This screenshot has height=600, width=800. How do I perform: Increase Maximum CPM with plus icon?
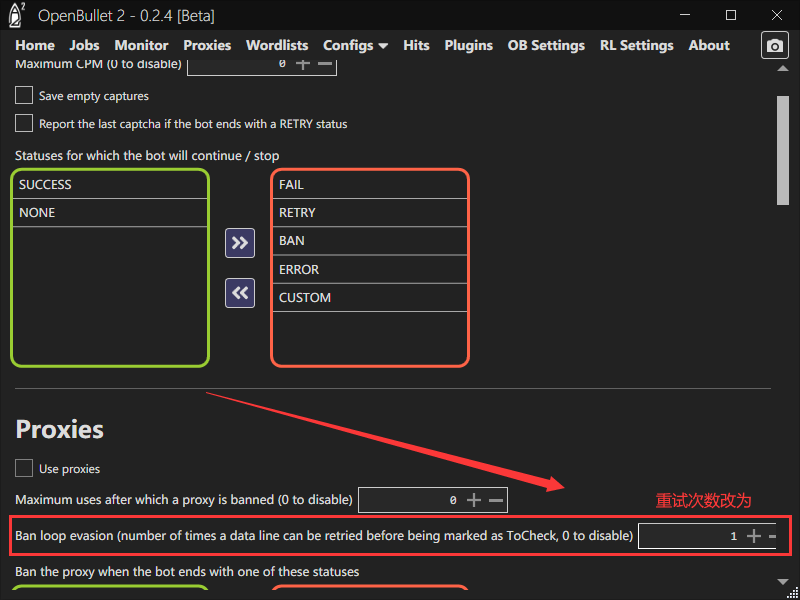click(x=303, y=63)
